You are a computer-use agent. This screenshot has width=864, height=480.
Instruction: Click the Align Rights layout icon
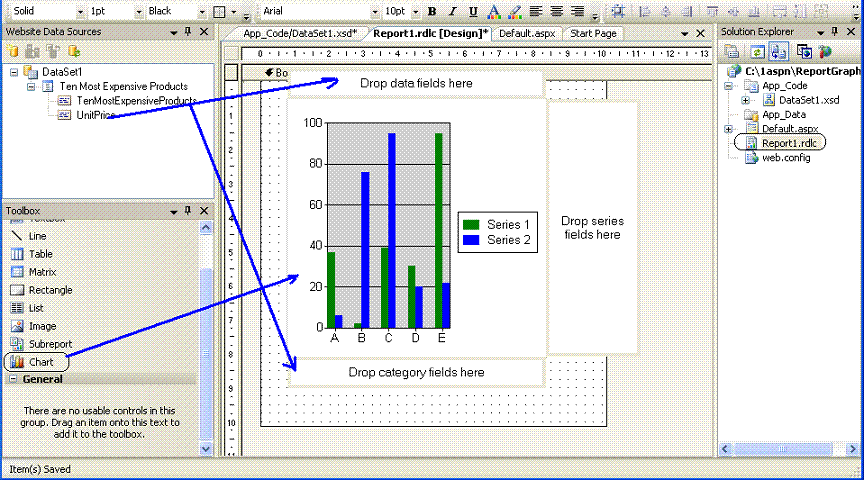(687, 11)
